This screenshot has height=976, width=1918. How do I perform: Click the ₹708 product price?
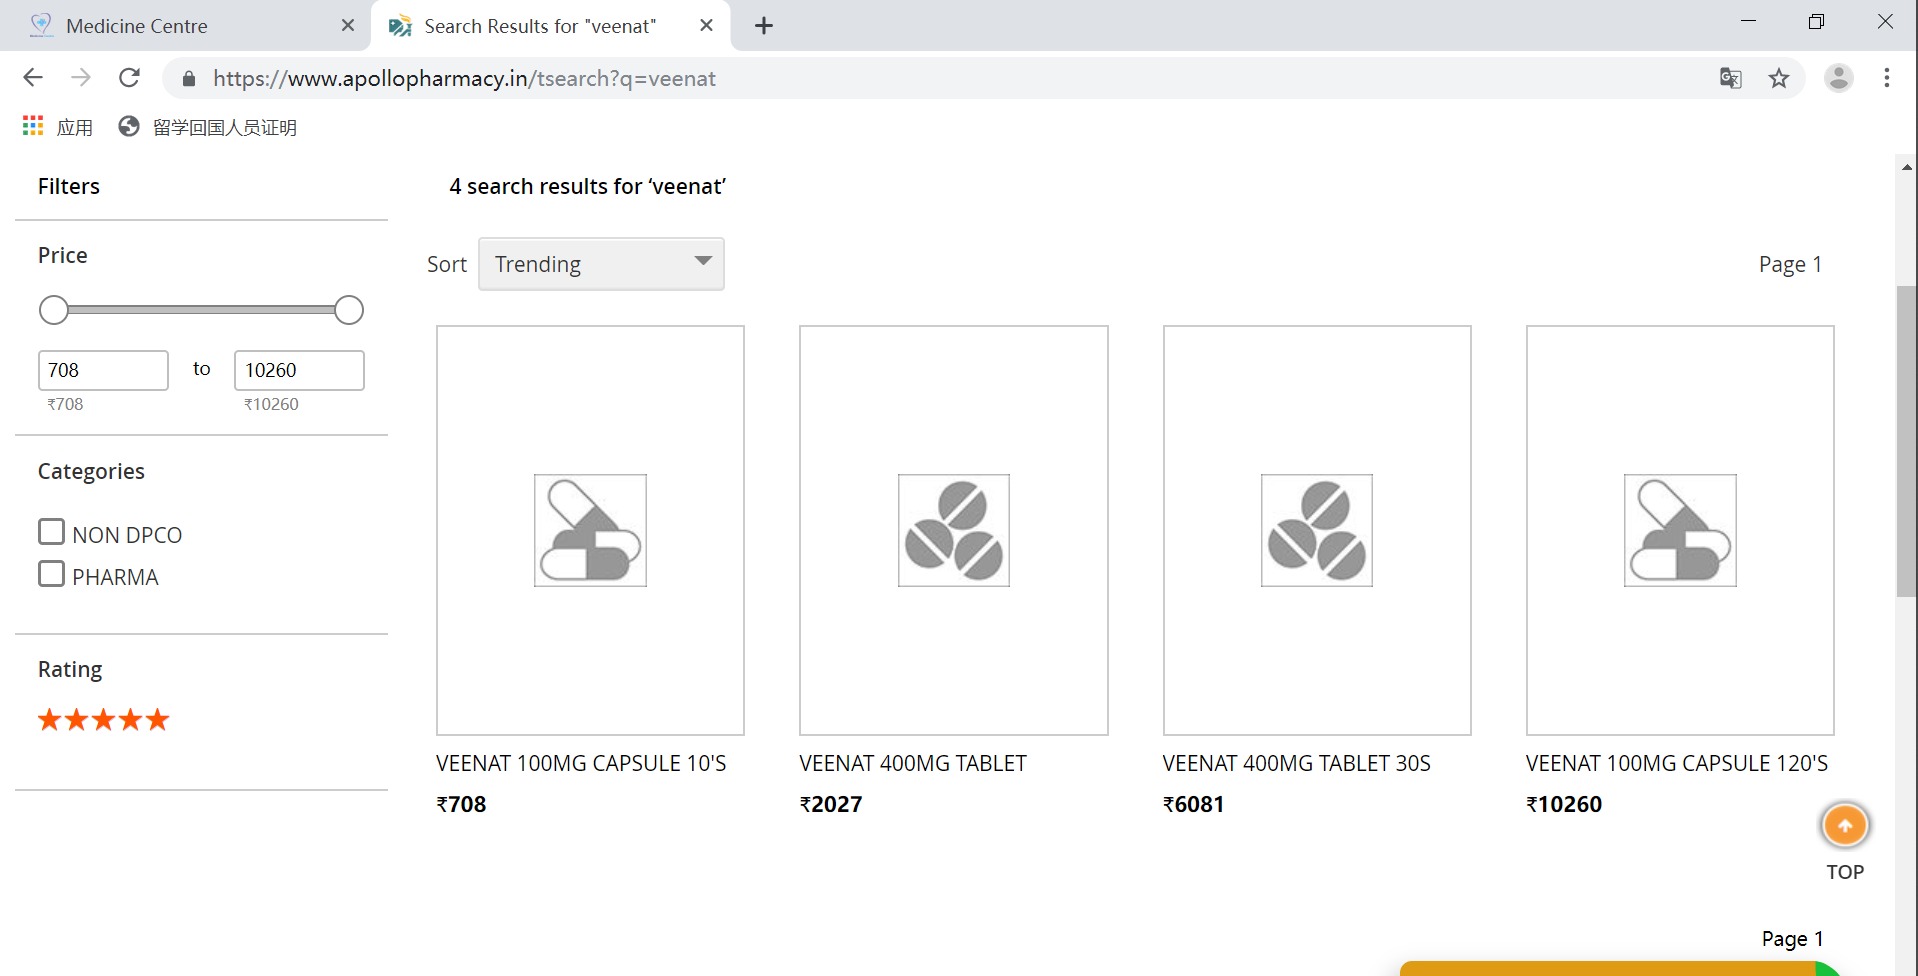461,804
